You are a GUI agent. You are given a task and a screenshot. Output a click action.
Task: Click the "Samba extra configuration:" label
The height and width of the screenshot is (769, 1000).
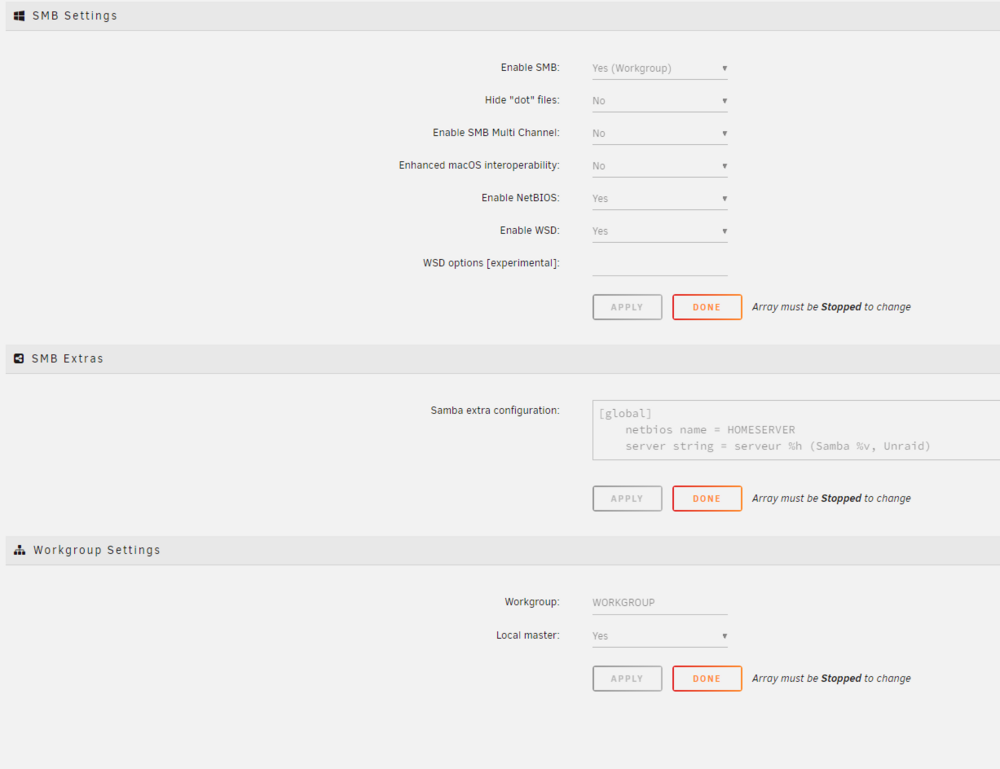coord(495,410)
